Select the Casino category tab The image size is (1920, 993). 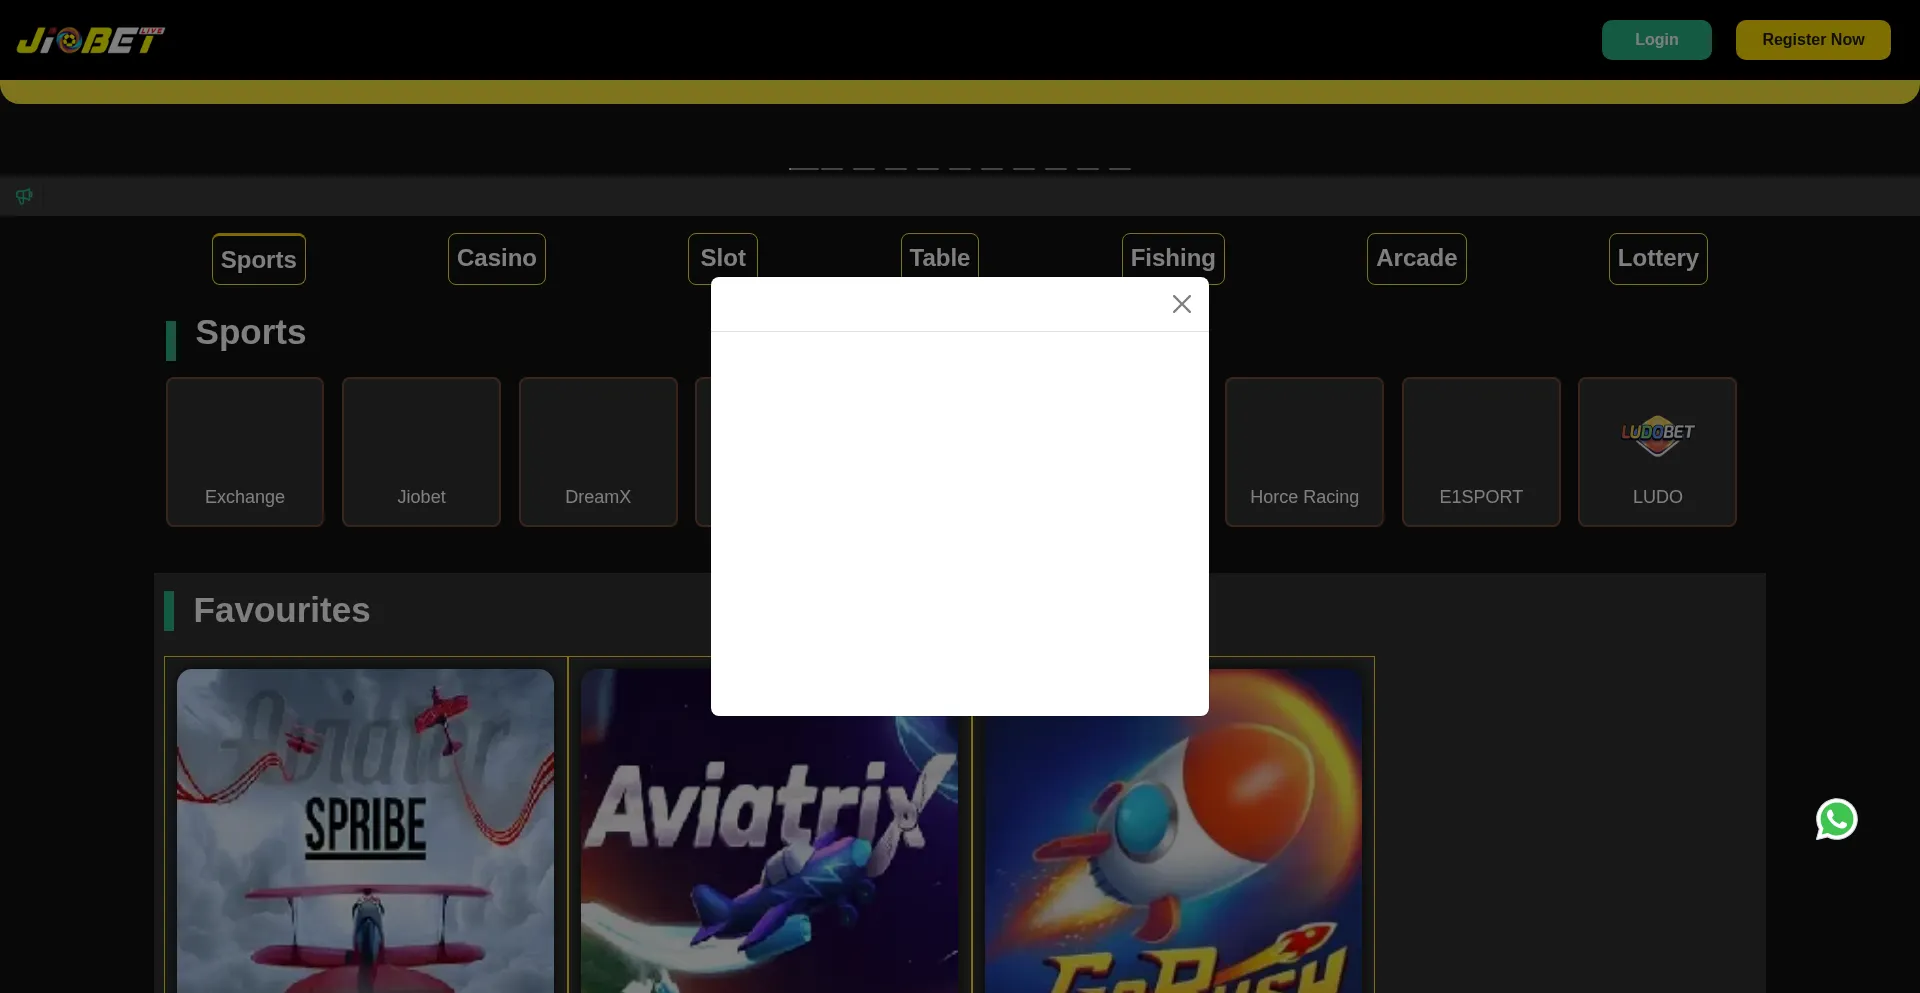496,258
